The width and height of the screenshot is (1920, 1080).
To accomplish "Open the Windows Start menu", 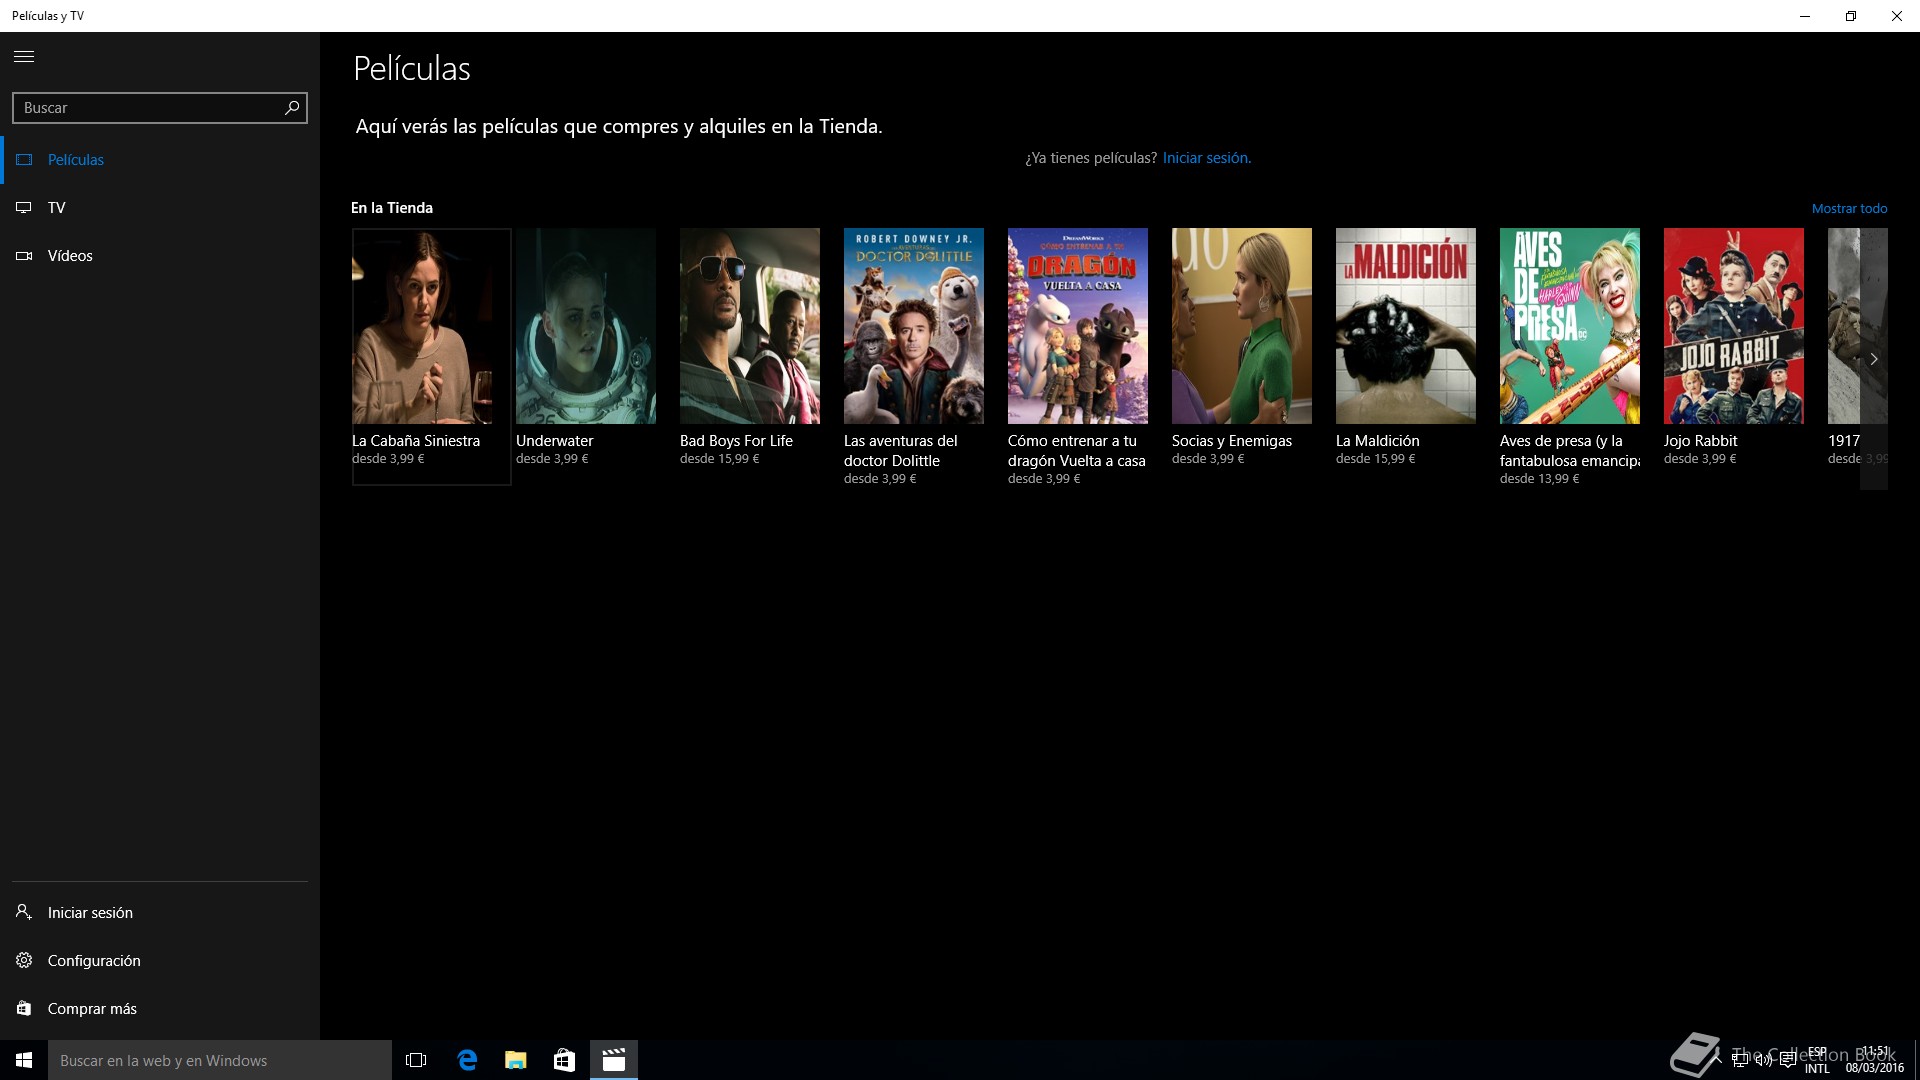I will coord(24,1060).
